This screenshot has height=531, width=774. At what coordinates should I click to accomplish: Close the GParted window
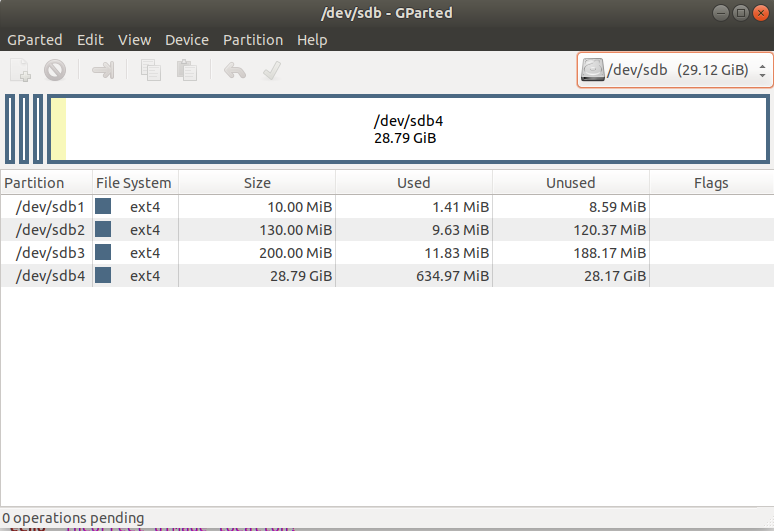(761, 13)
